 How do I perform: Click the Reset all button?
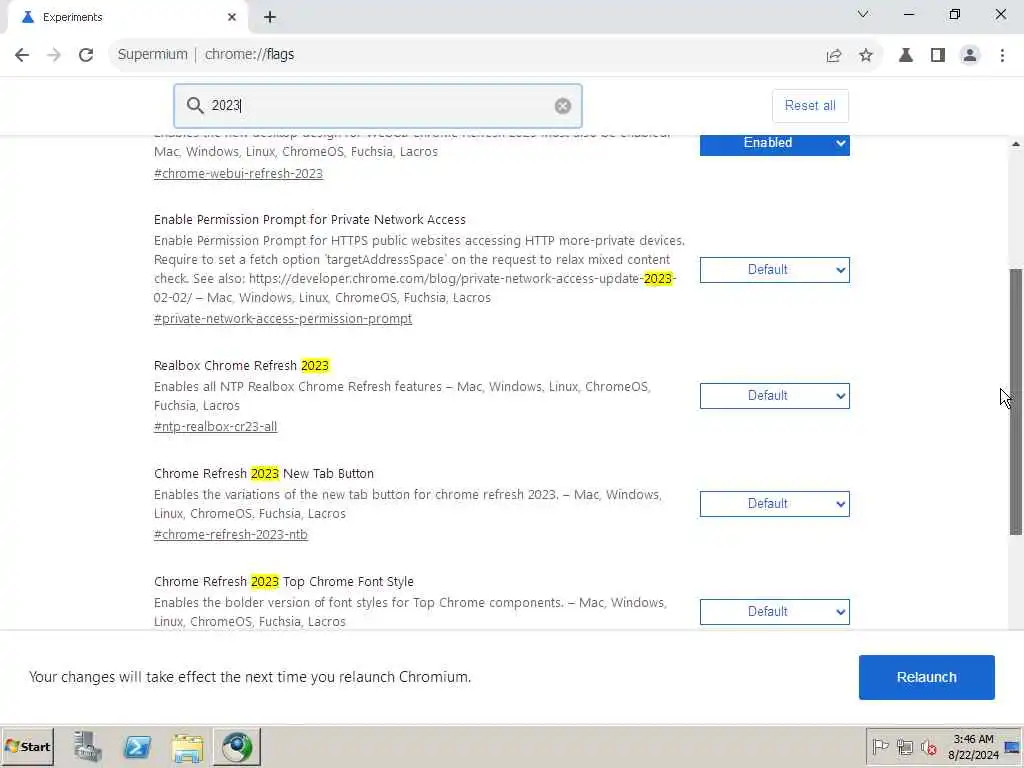[810, 106]
